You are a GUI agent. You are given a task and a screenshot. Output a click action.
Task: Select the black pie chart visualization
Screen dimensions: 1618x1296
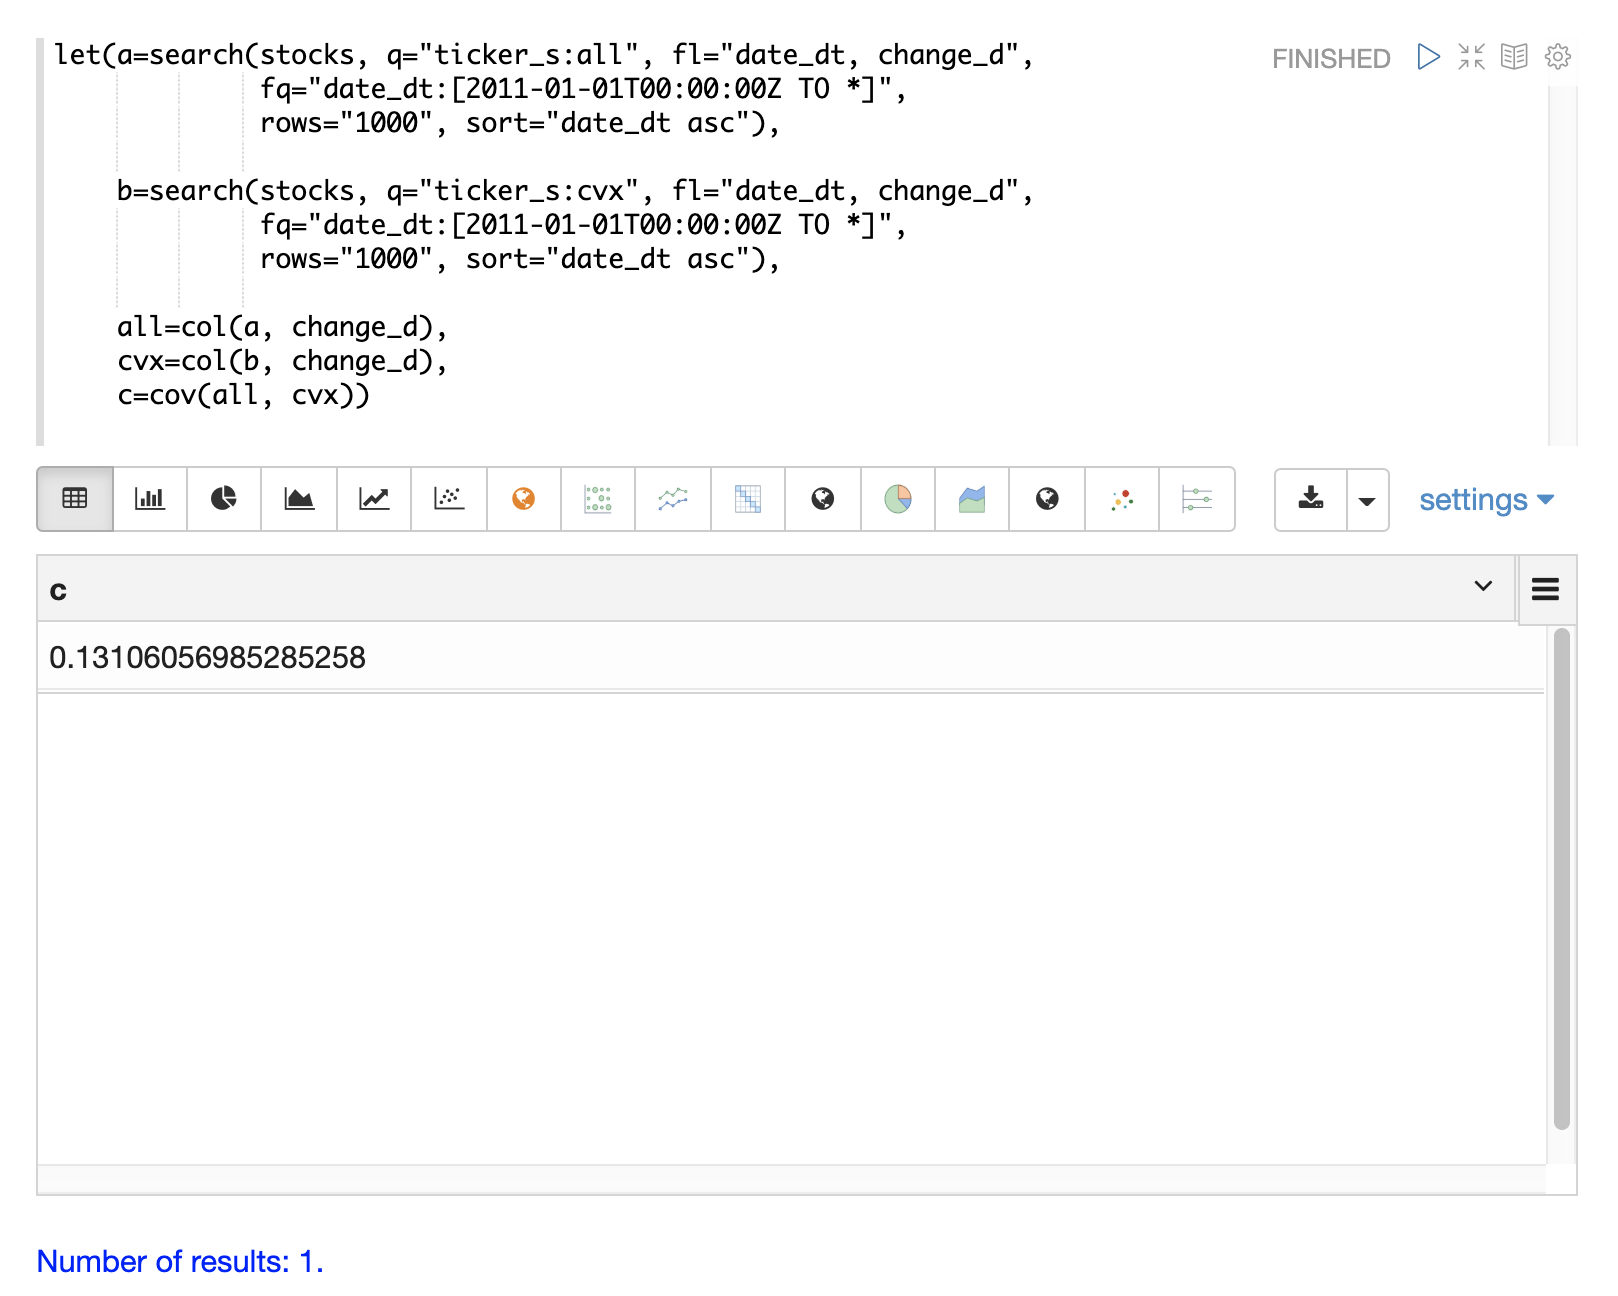[x=224, y=499]
